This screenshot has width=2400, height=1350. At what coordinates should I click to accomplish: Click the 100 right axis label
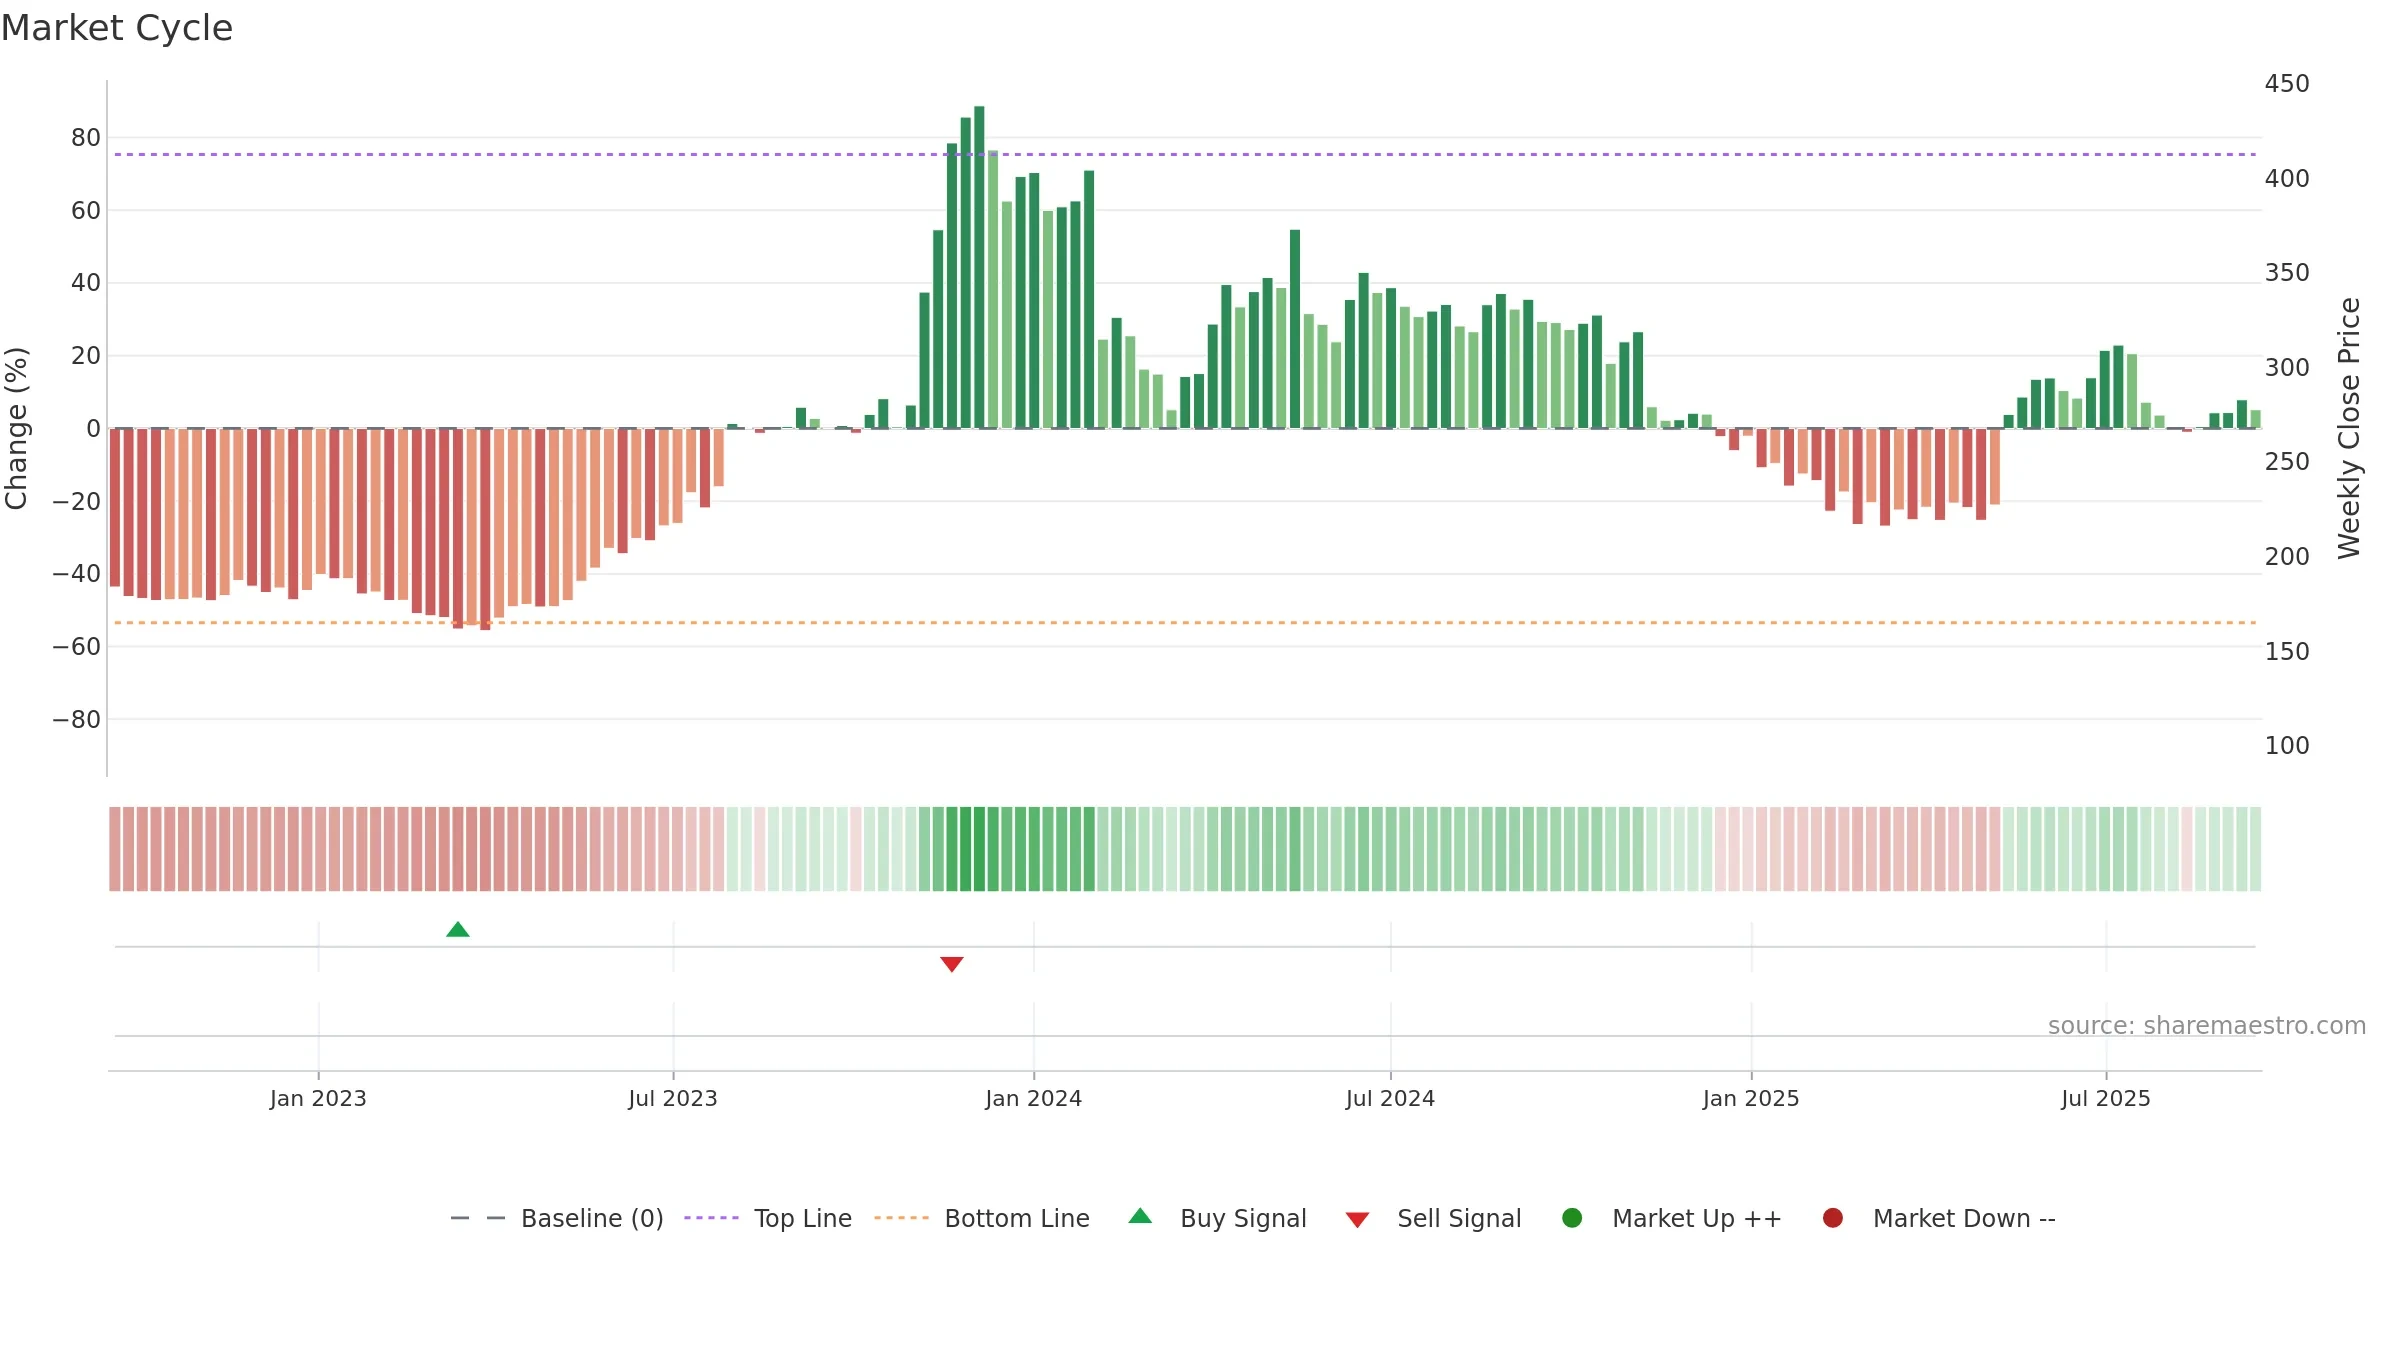(2287, 746)
